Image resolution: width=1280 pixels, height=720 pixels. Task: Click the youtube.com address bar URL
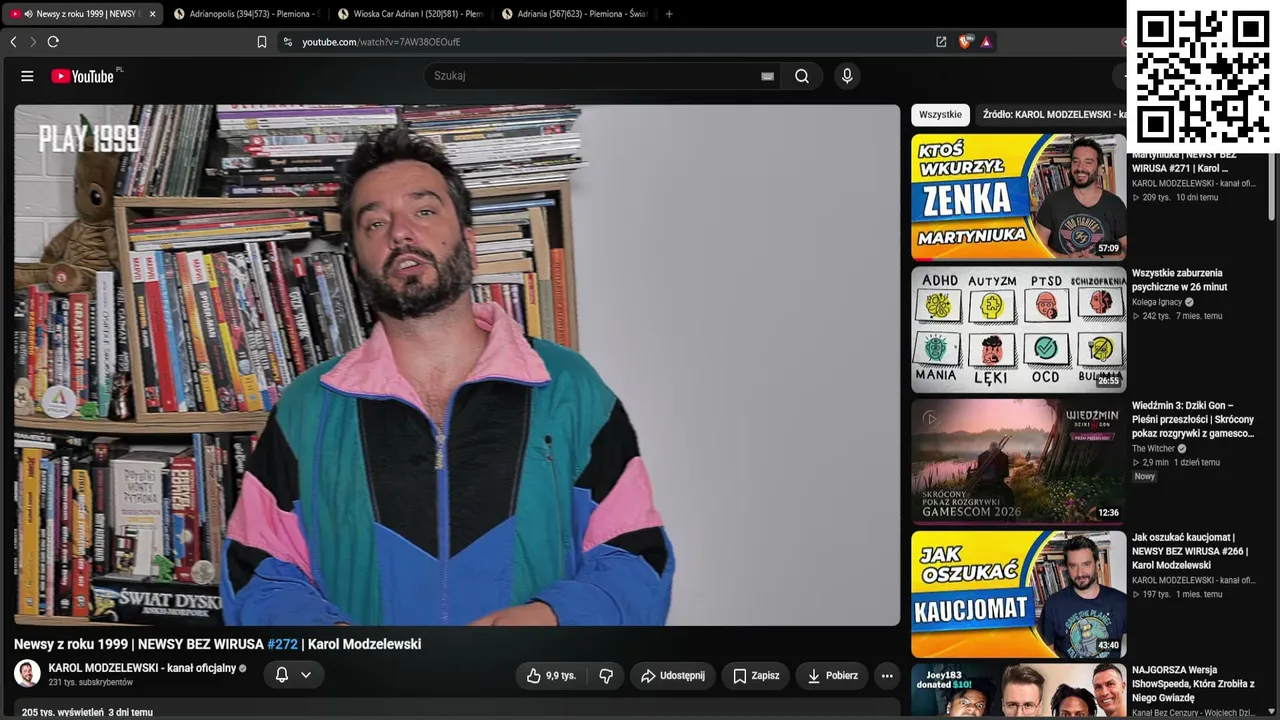(381, 42)
